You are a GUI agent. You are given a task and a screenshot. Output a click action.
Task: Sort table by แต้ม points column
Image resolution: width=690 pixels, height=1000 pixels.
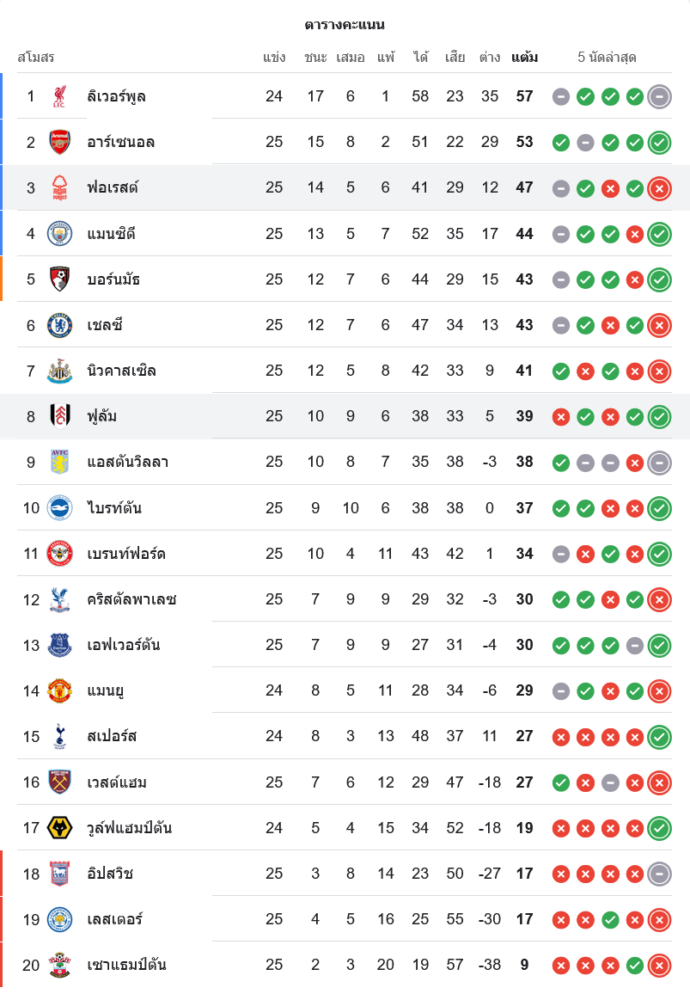pos(524,57)
